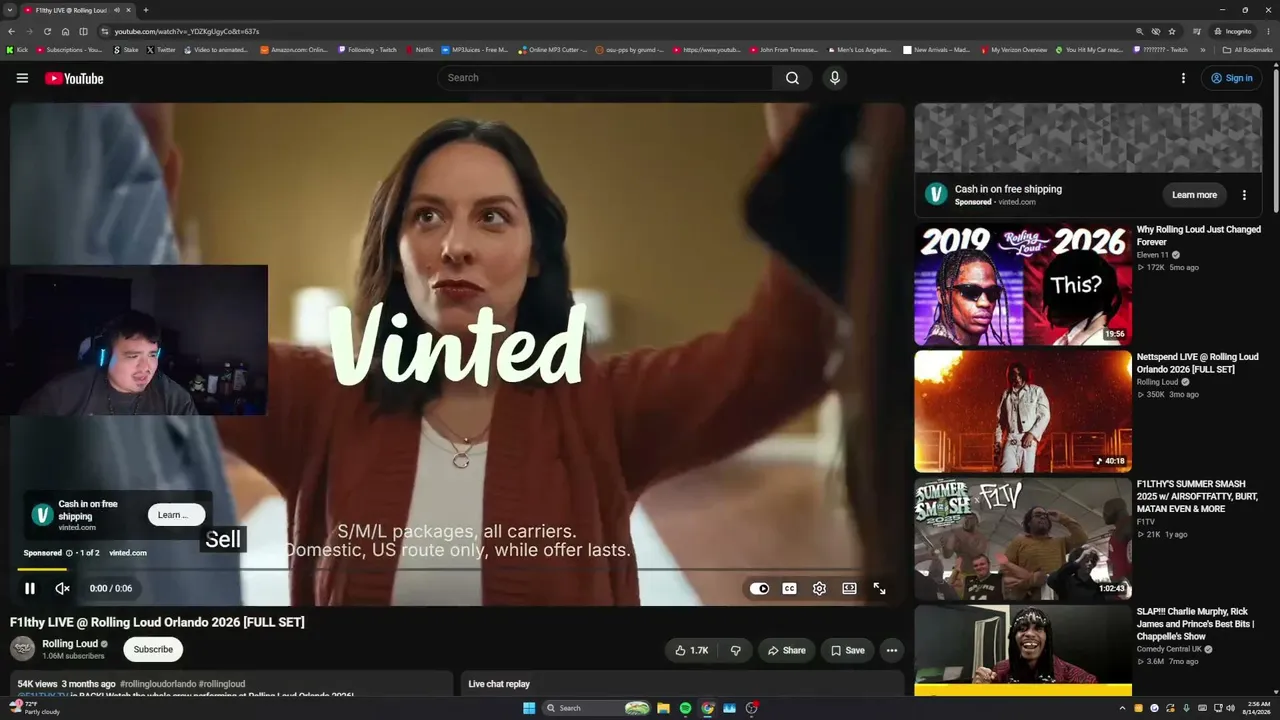
Task: Open the Netflix bookmark
Action: tap(420, 50)
